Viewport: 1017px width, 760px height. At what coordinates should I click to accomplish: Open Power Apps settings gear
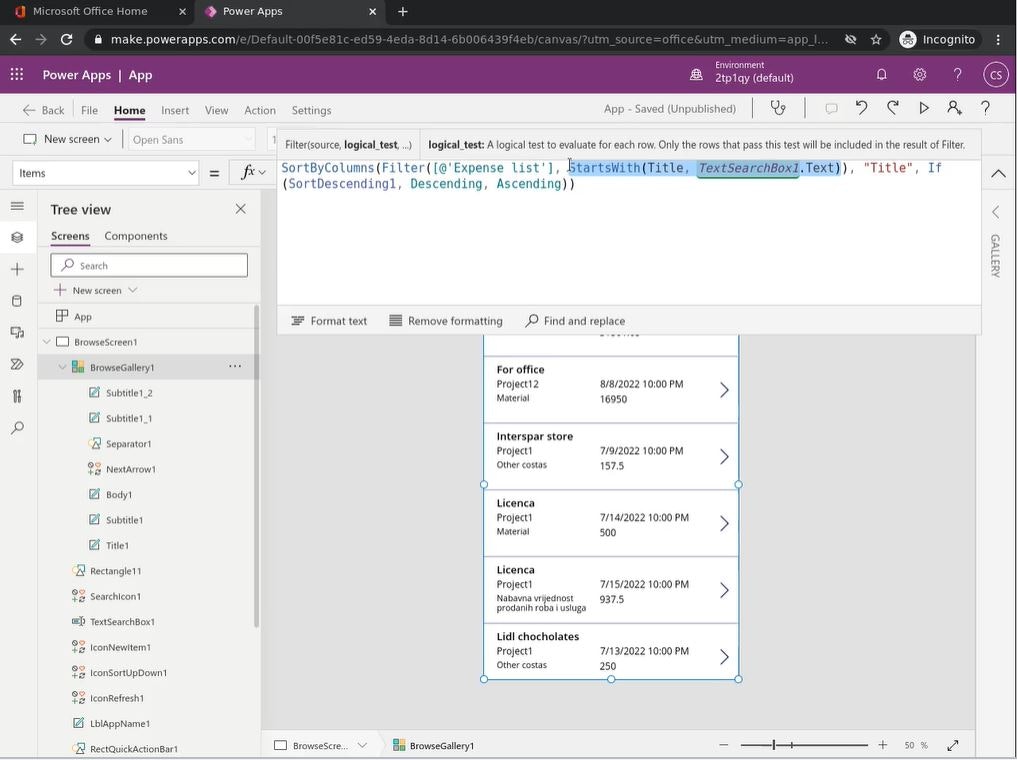coord(920,75)
